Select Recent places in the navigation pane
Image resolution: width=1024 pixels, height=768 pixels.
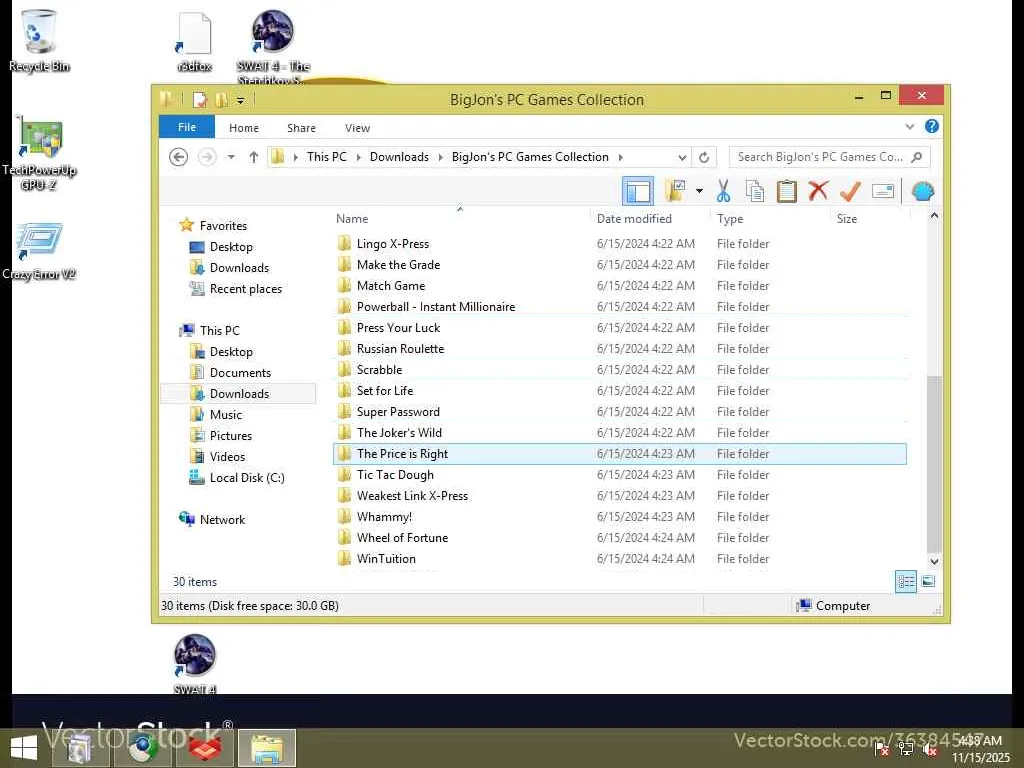pyautogui.click(x=246, y=289)
